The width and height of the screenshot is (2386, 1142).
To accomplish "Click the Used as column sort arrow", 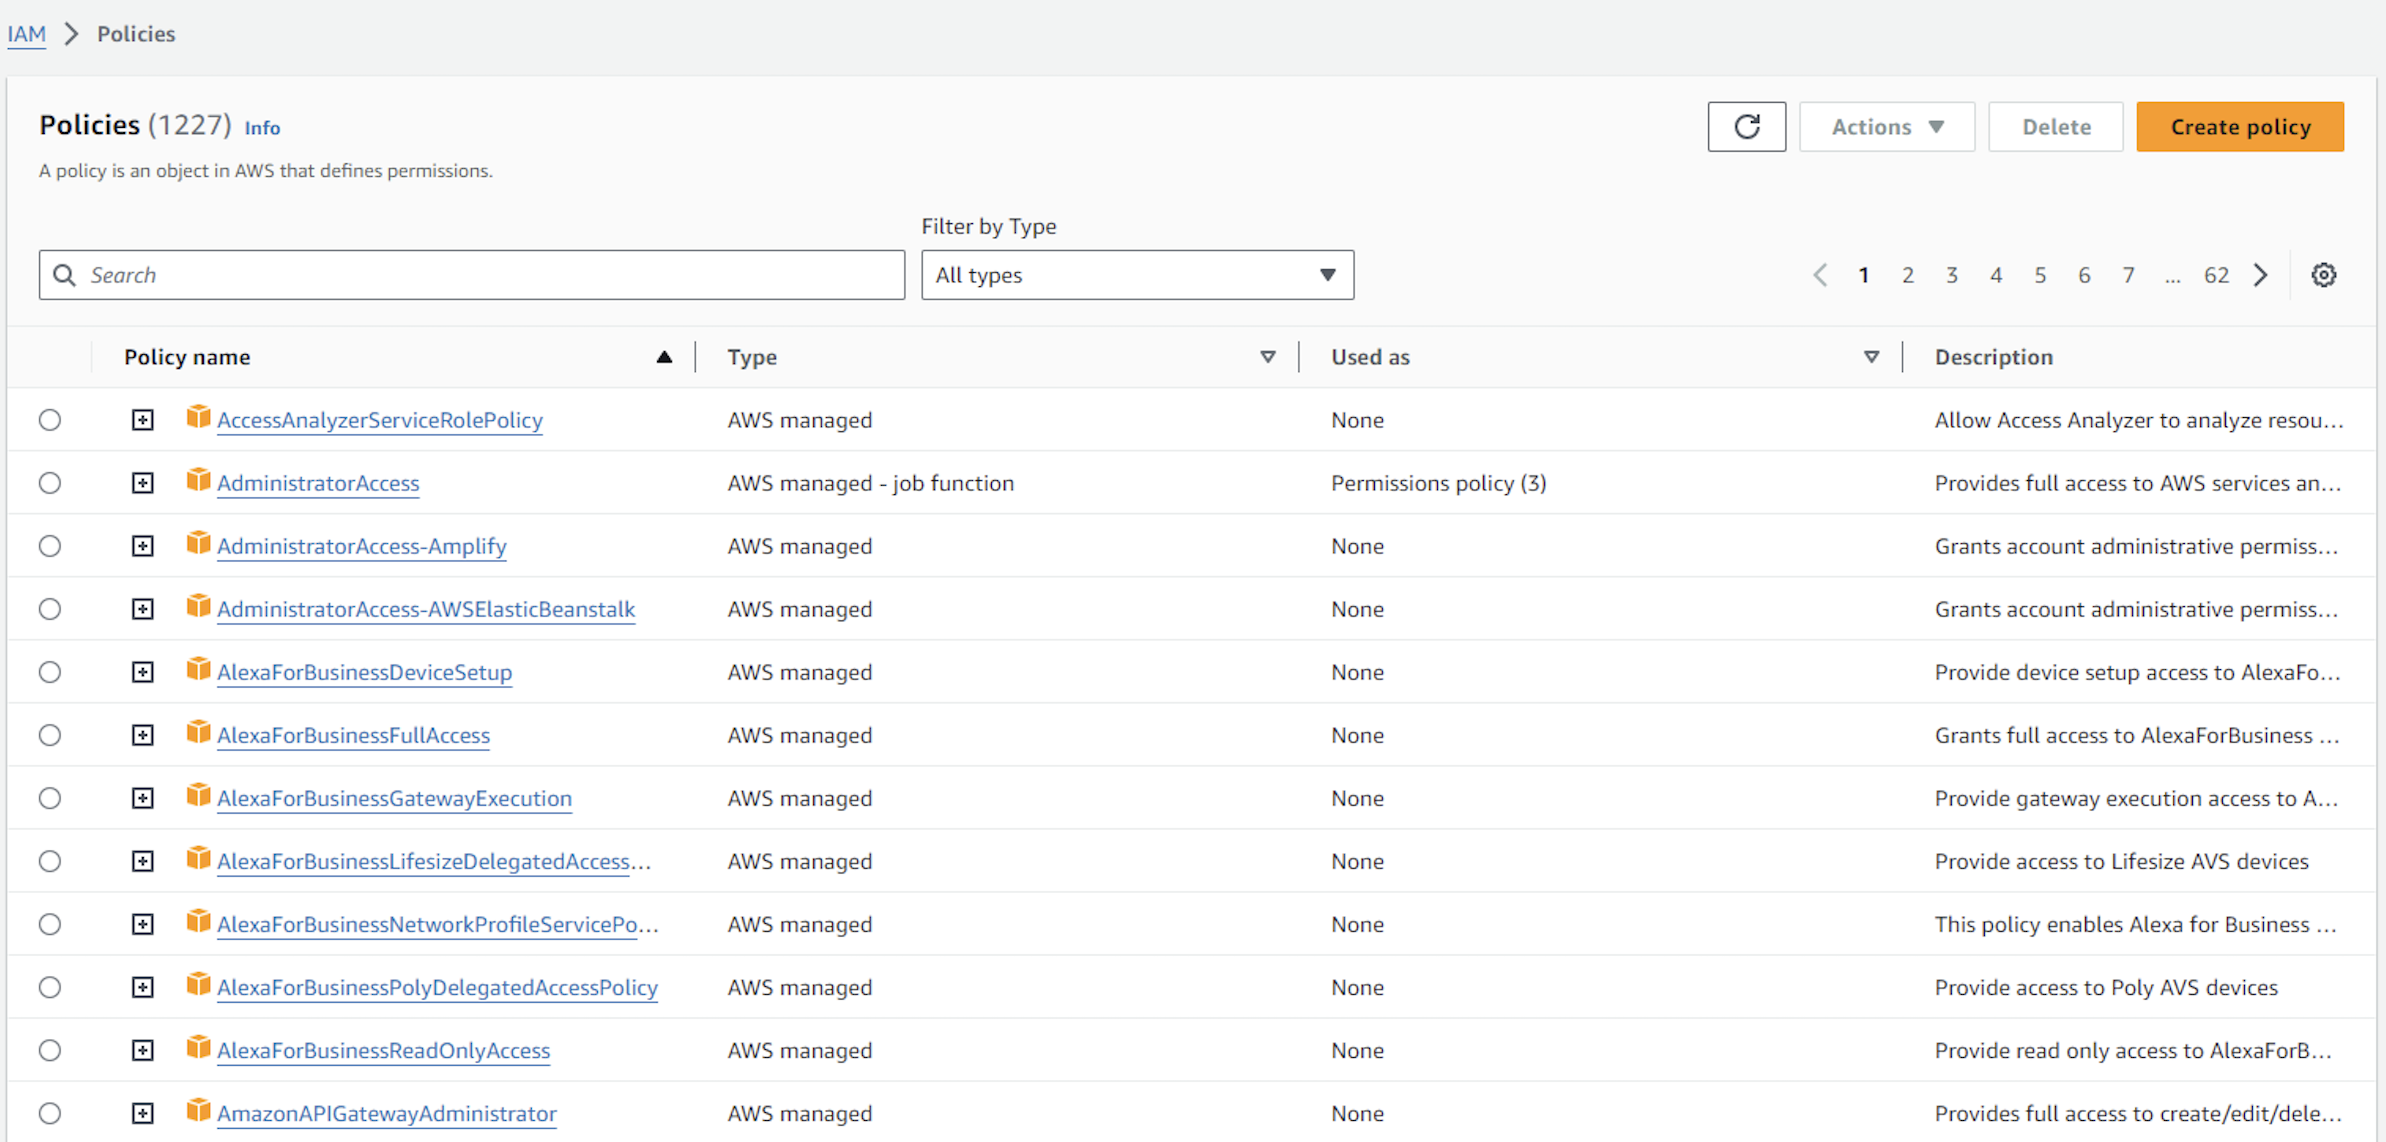I will 1871,357.
